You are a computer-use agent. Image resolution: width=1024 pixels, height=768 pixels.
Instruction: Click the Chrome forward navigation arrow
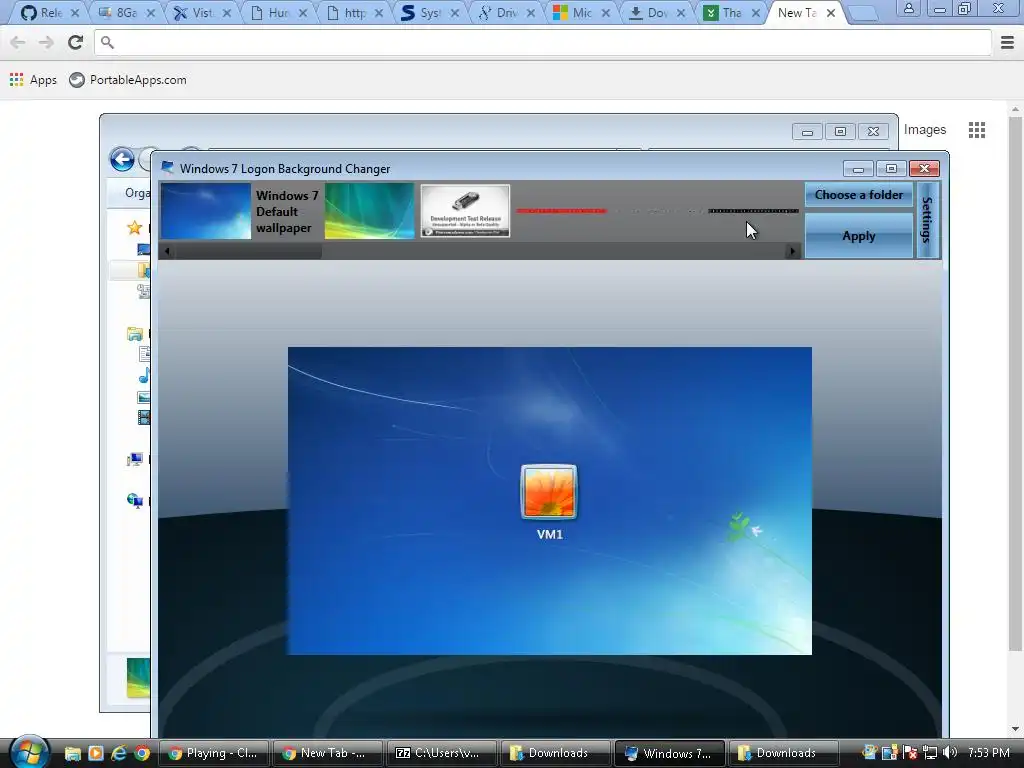(46, 42)
